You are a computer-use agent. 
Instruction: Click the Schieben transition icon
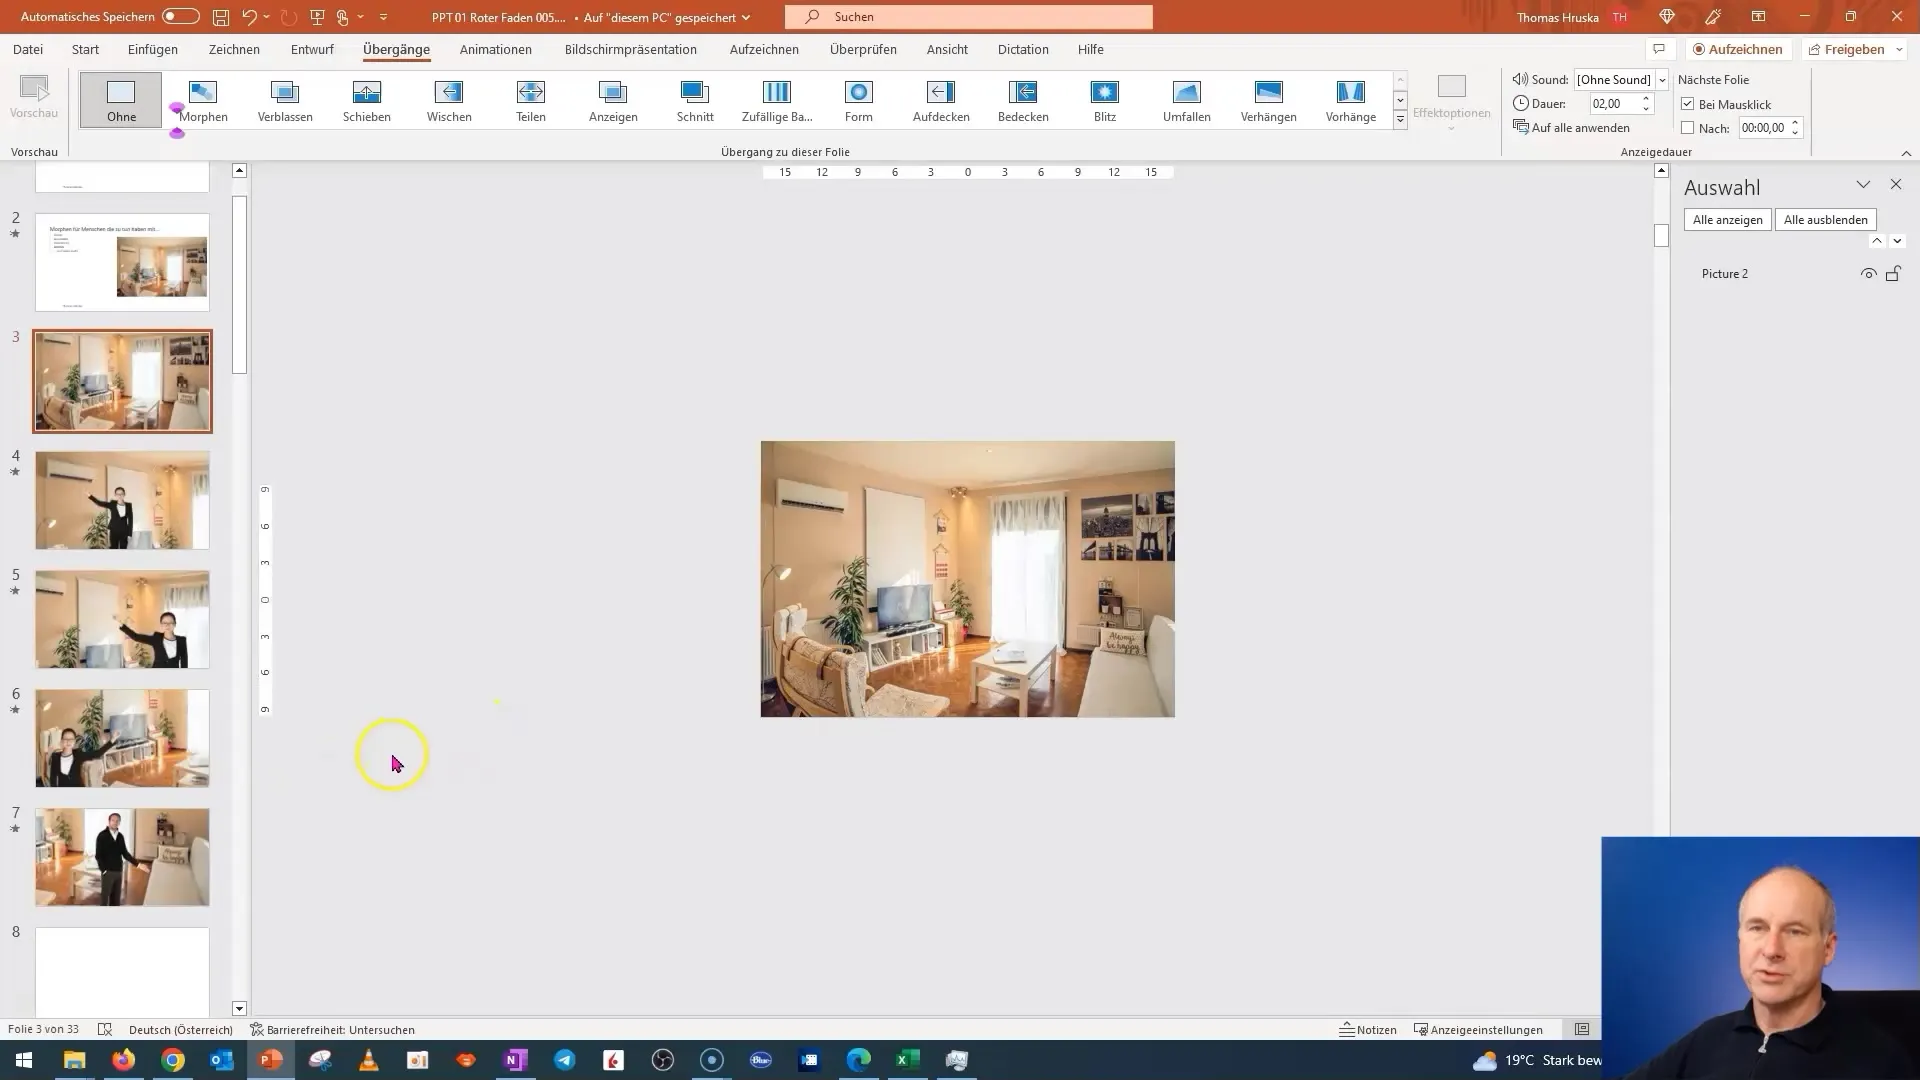pos(367,100)
